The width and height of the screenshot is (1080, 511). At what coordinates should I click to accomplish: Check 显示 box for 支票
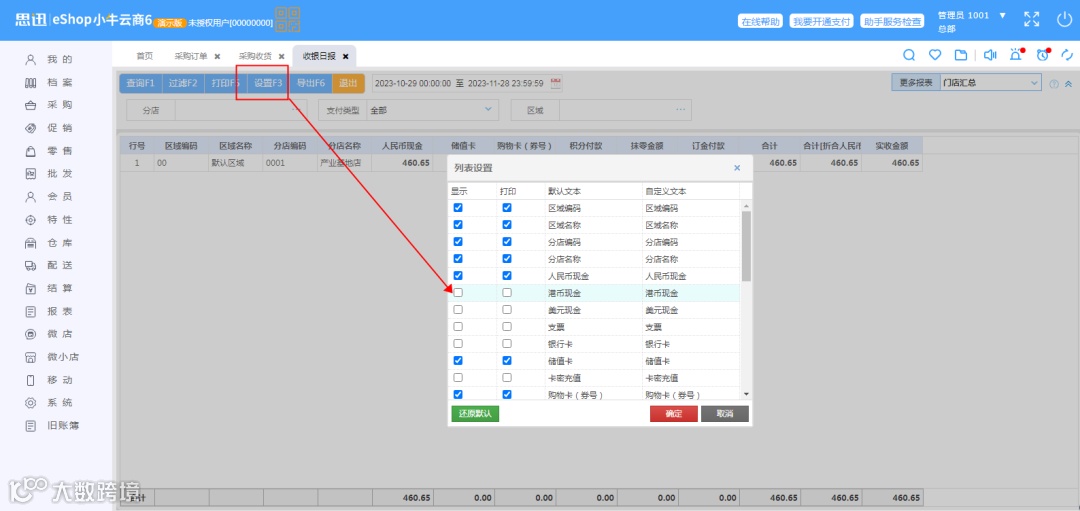click(x=458, y=326)
